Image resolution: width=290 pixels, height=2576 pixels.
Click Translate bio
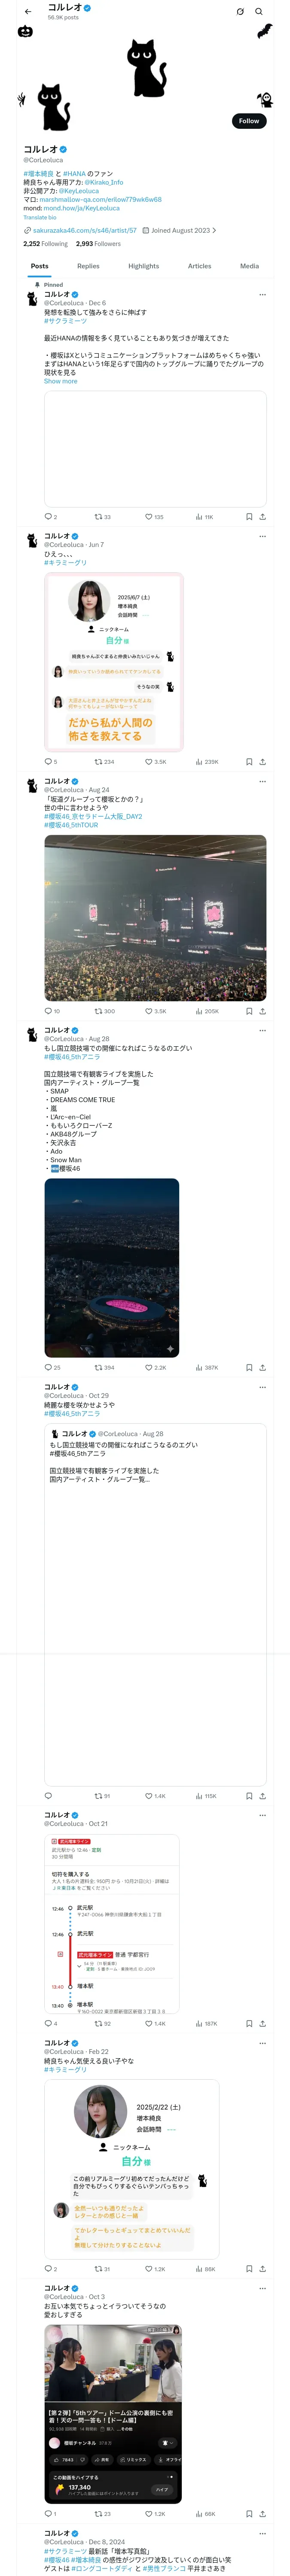pos(40,217)
